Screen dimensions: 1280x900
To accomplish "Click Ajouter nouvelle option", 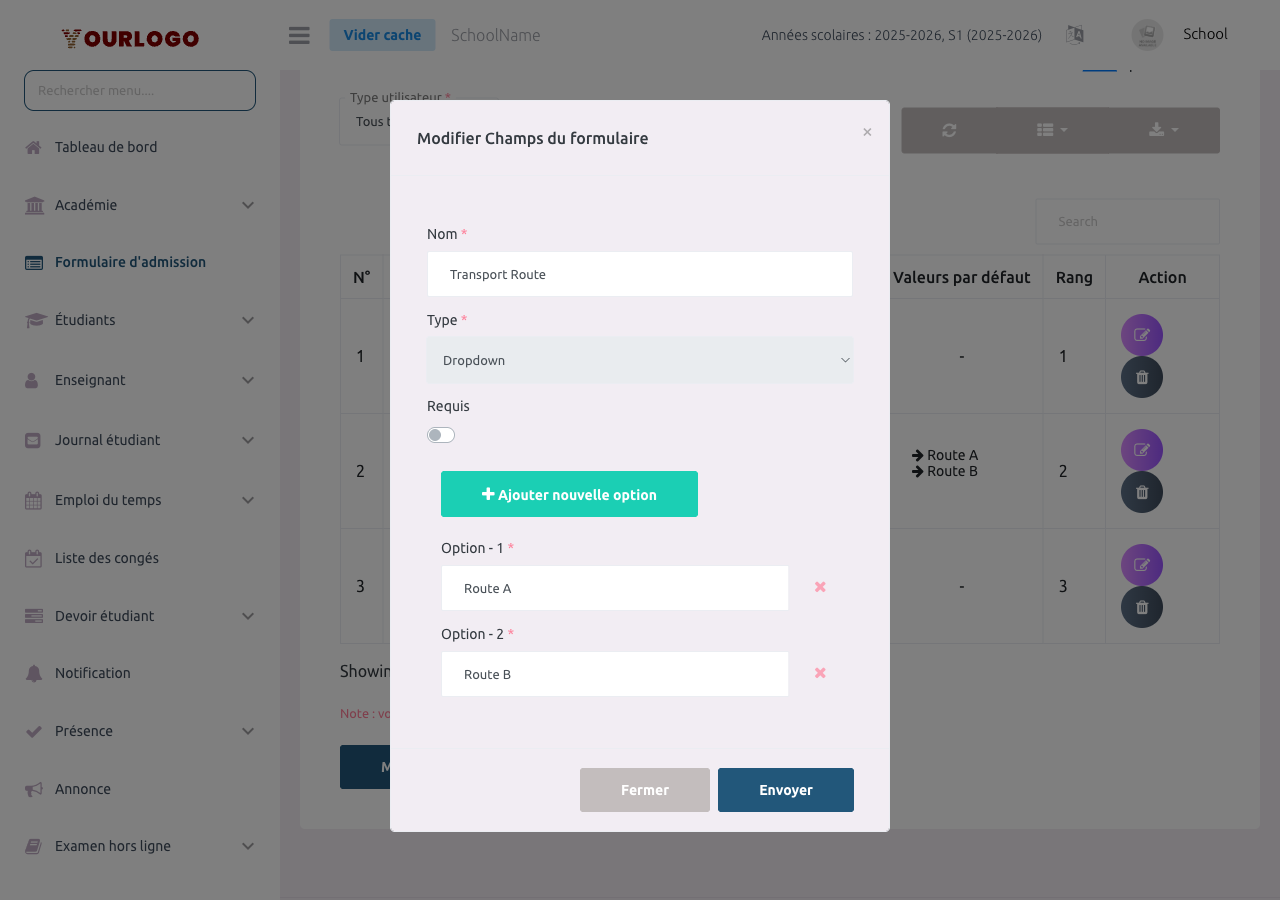I will pos(569,493).
